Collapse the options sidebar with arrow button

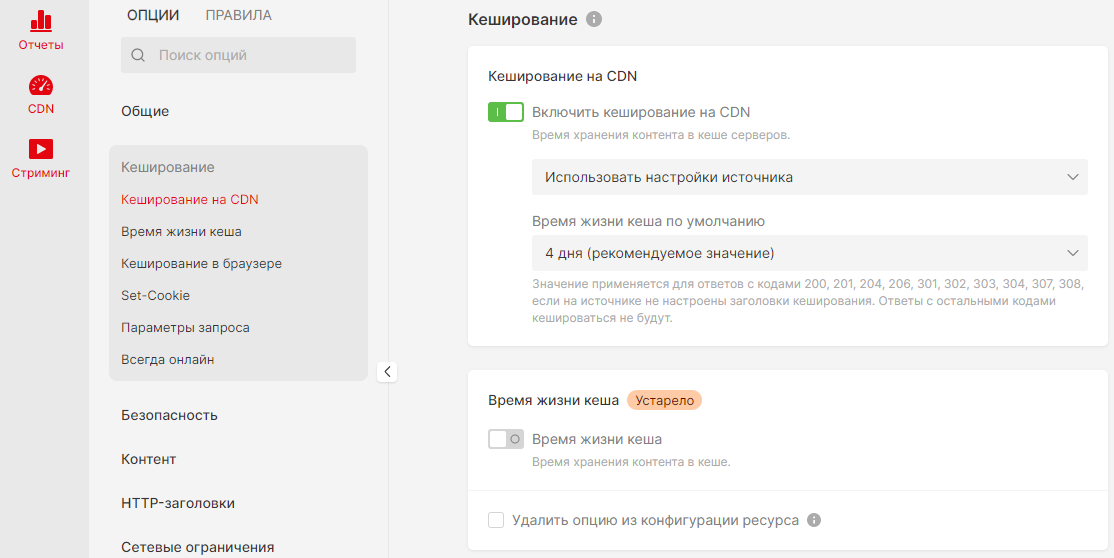388,372
